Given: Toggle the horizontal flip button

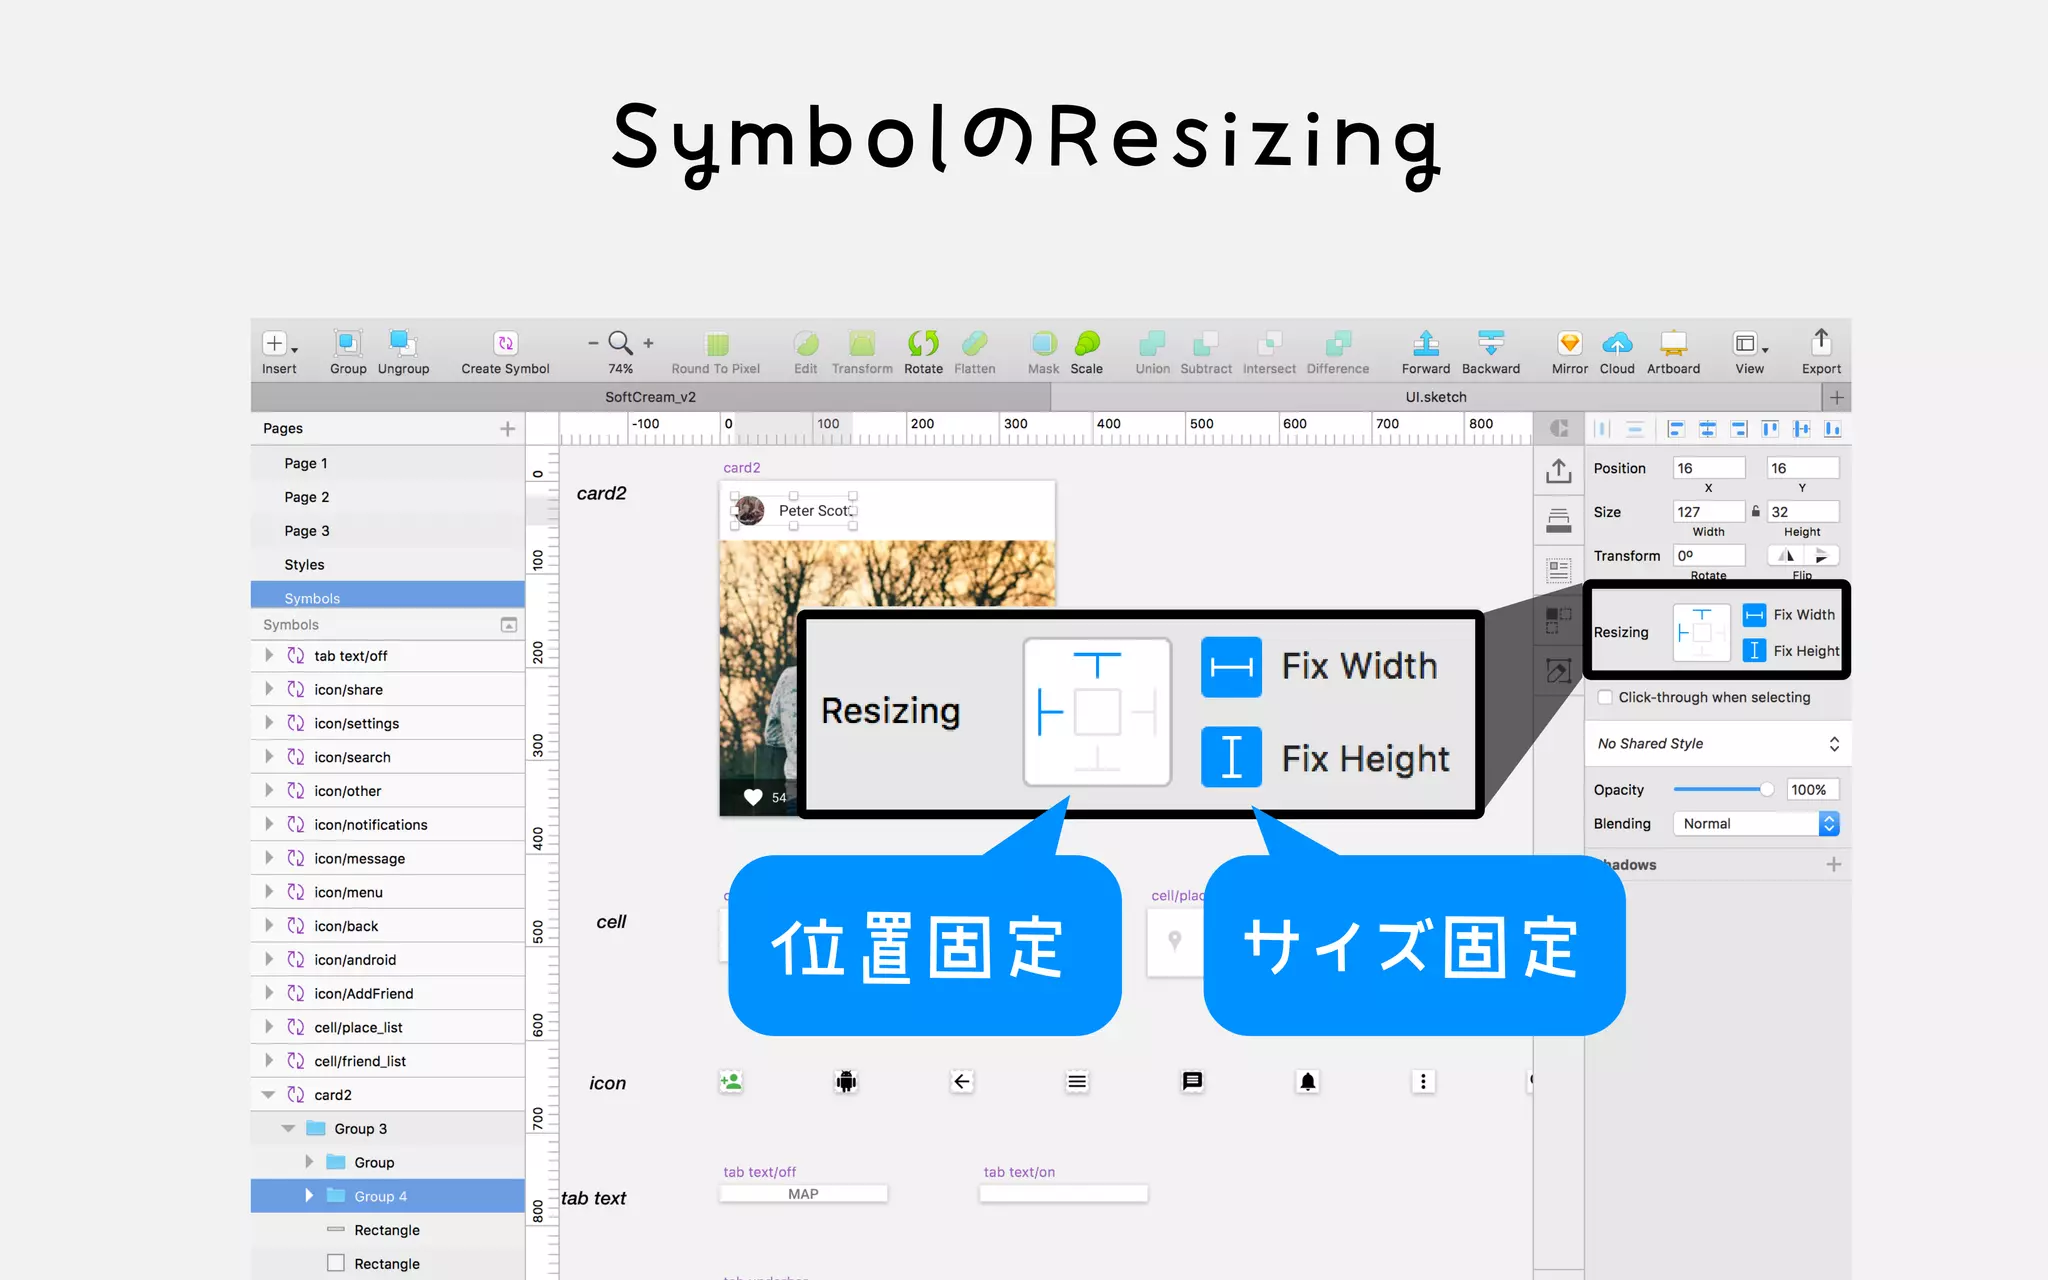Looking at the screenshot, I should coord(1786,555).
